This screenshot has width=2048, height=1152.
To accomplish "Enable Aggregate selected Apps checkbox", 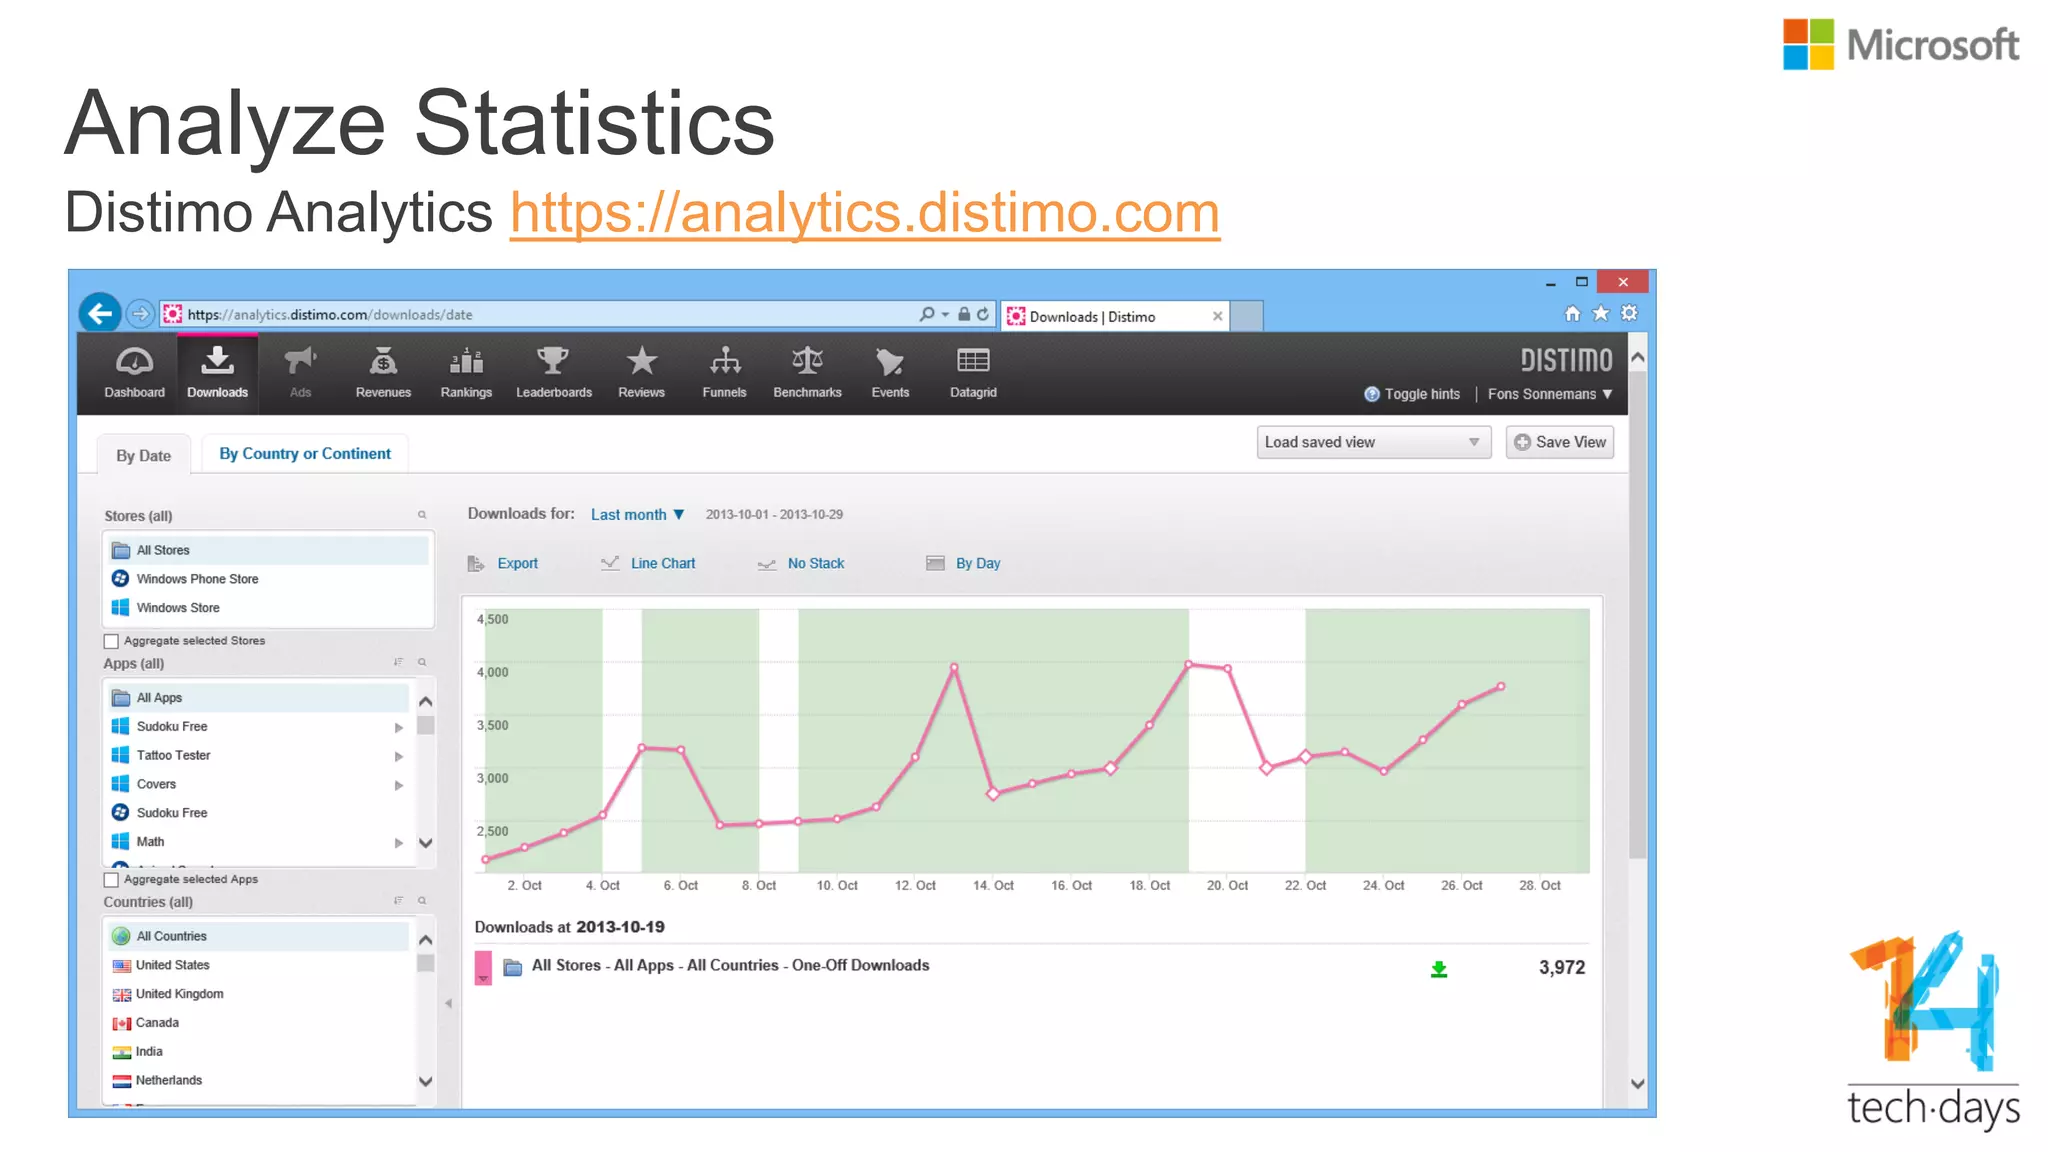I will pos(111,880).
